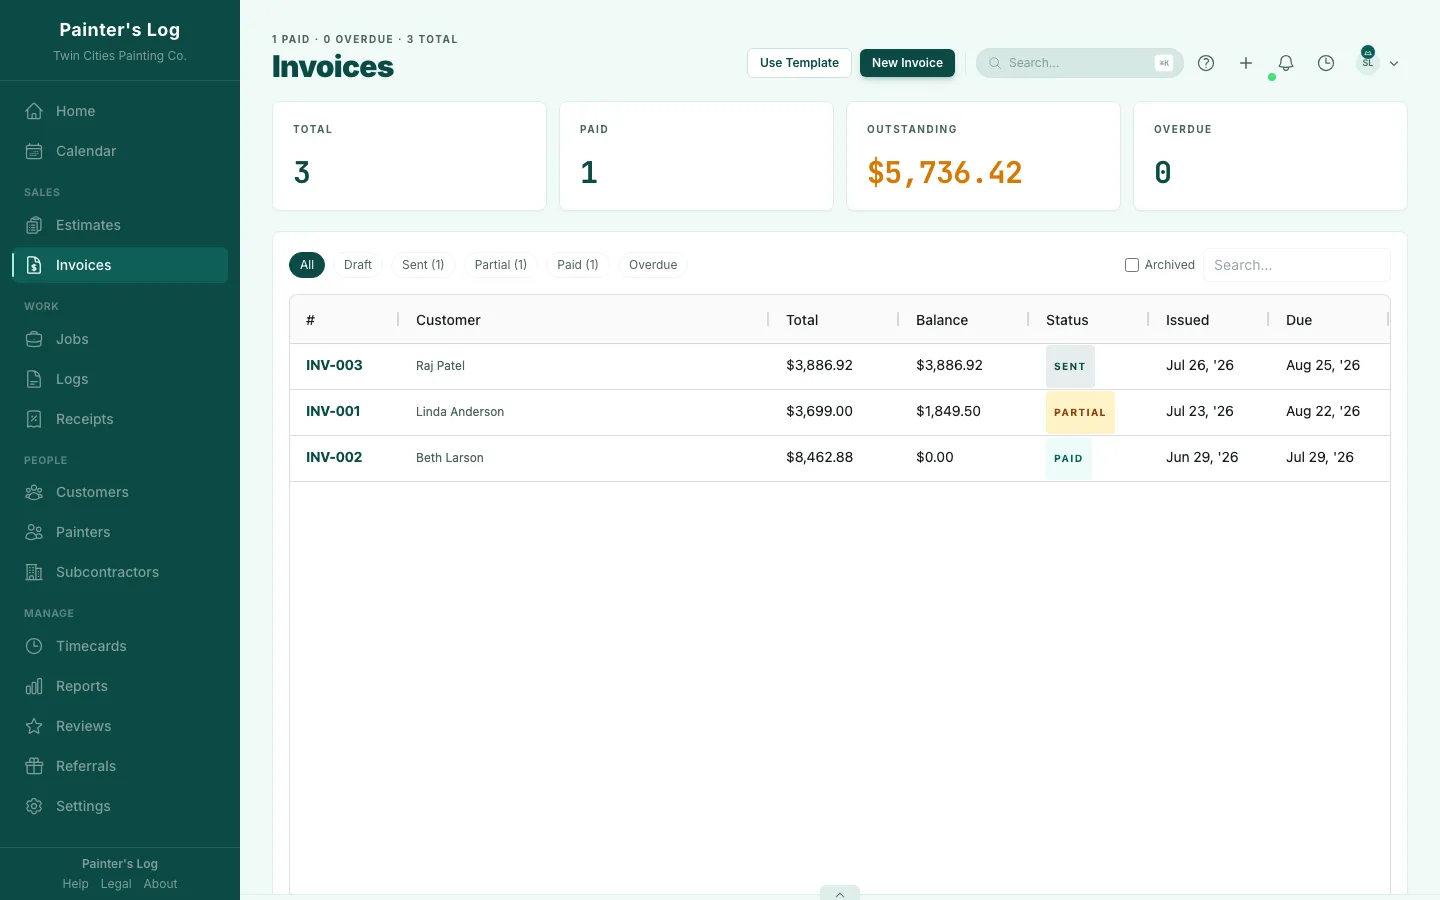Screen dimensions: 1440x900
Task: Open the Help footer link
Action: click(75, 884)
